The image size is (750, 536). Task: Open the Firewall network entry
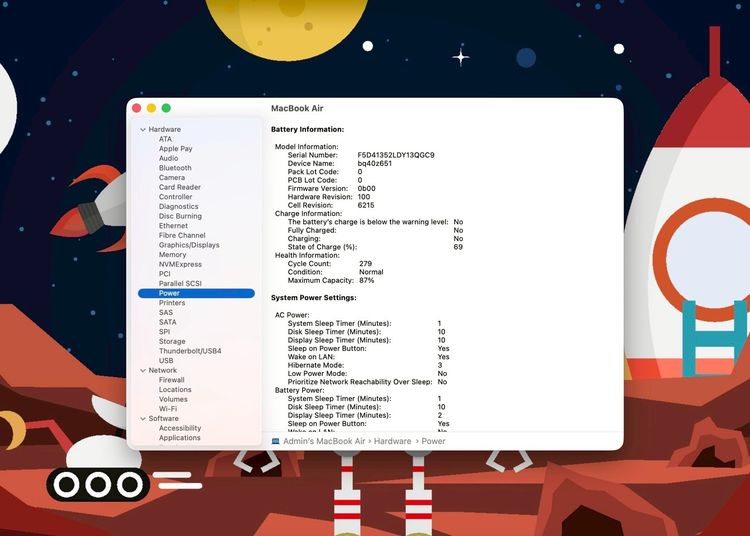(171, 380)
